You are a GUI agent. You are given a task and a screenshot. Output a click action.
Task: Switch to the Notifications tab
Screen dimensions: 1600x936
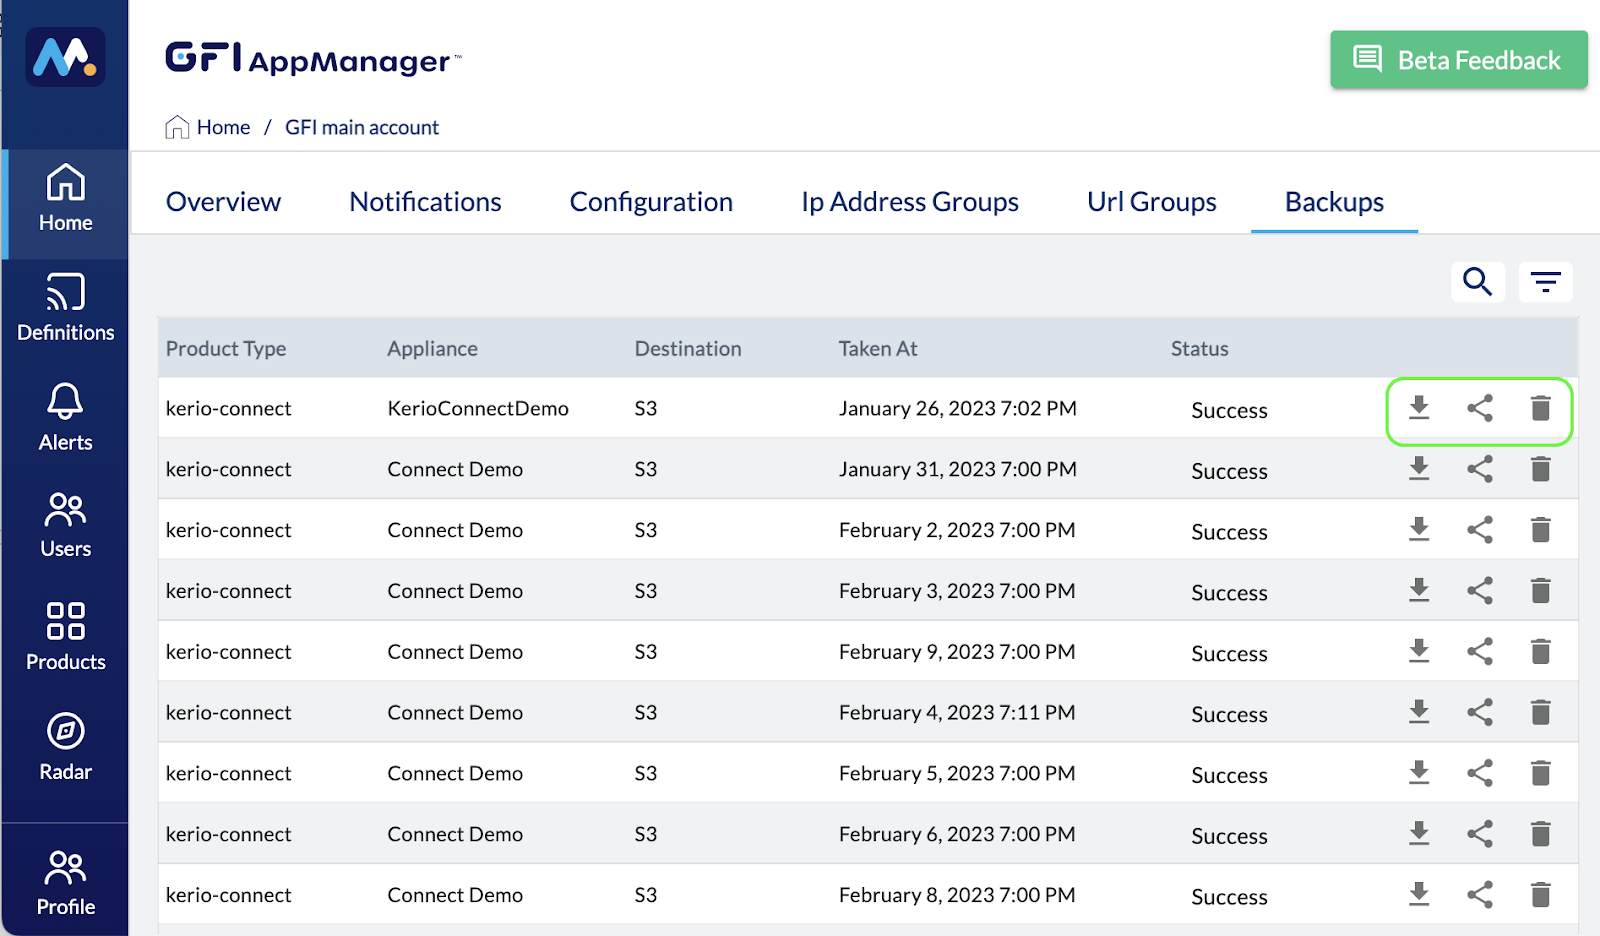click(x=425, y=202)
